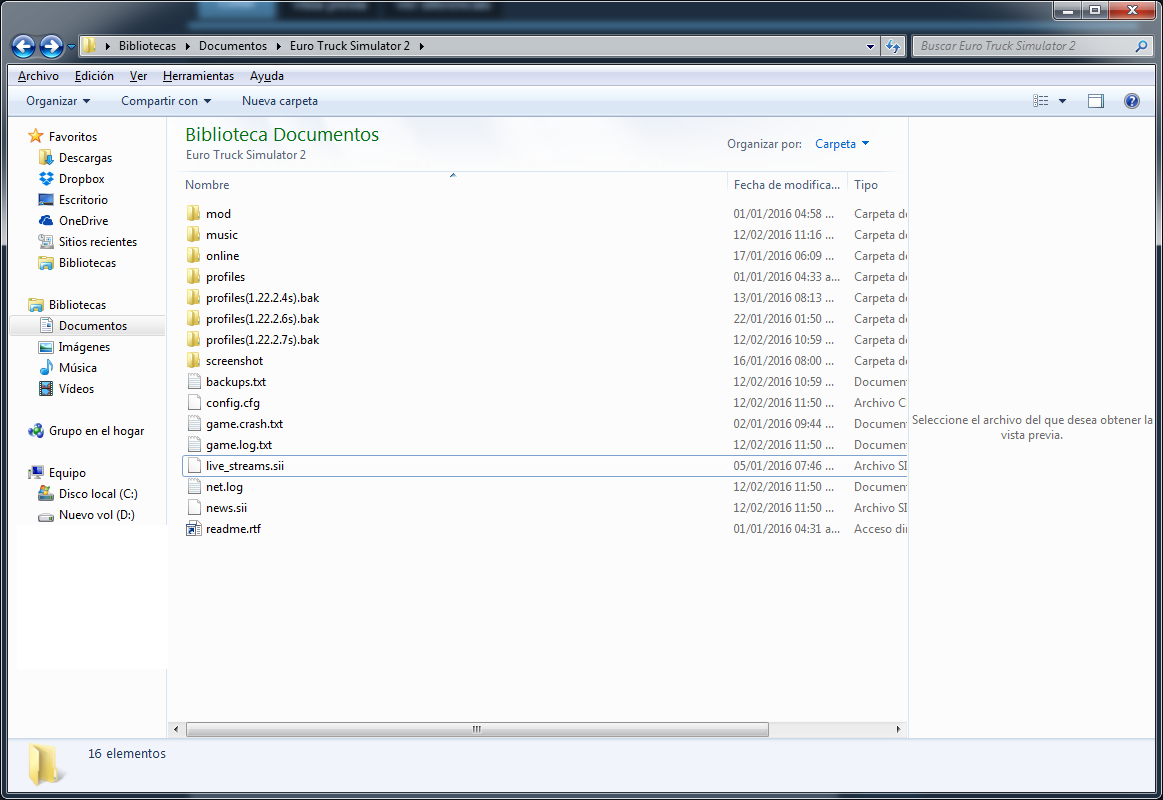The height and width of the screenshot is (800, 1163).
Task: Open OneDrive in Favorites
Action: (x=83, y=220)
